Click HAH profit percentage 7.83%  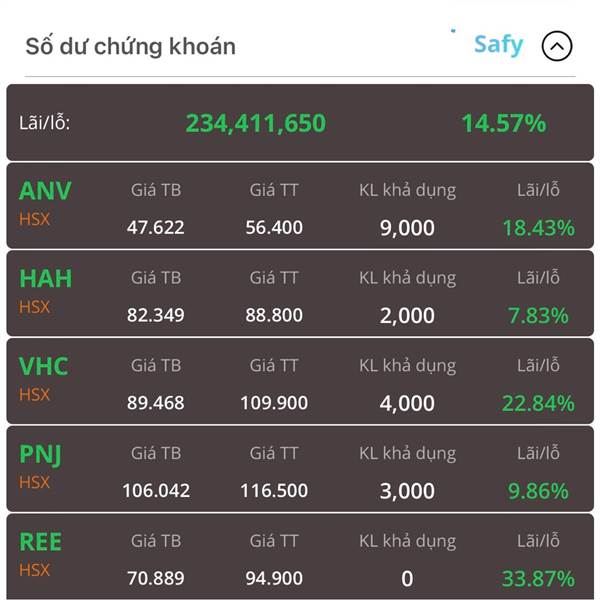538,316
